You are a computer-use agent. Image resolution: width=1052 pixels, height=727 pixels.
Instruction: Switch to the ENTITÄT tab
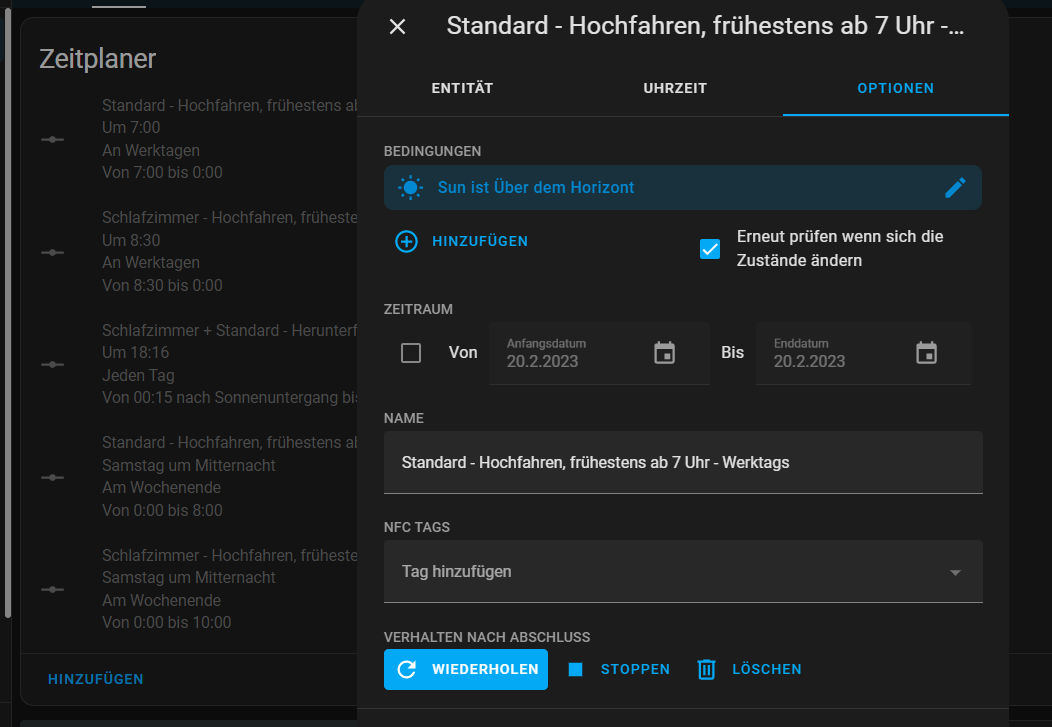click(x=462, y=88)
